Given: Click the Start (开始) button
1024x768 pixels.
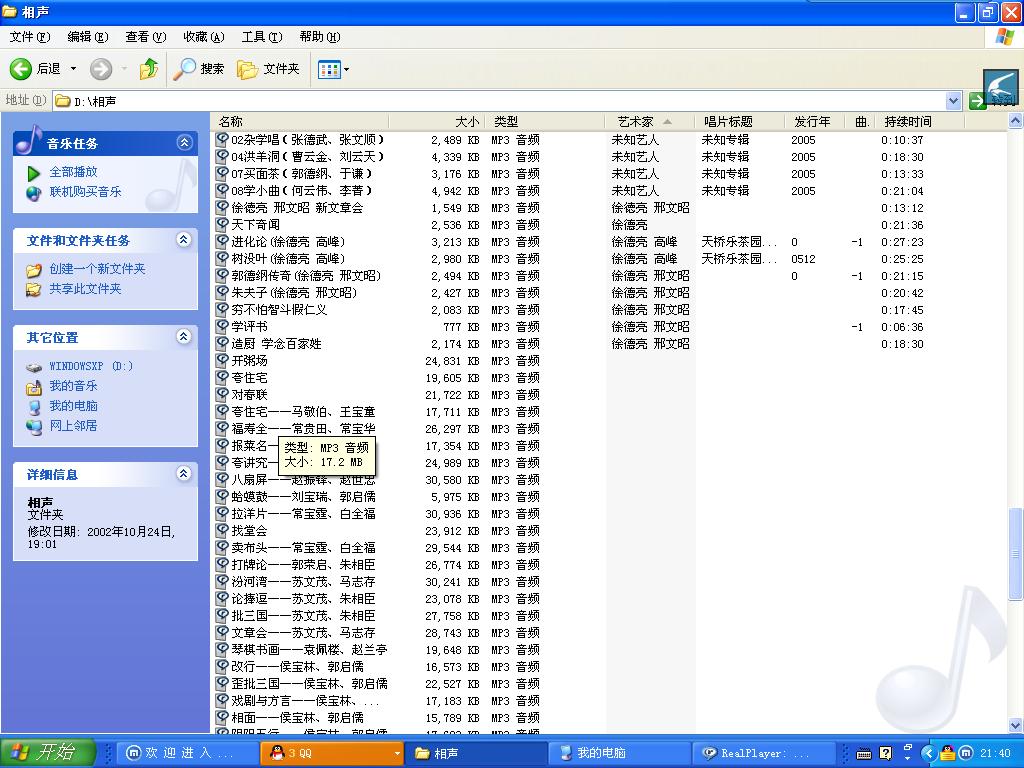Looking at the screenshot, I should [x=48, y=753].
